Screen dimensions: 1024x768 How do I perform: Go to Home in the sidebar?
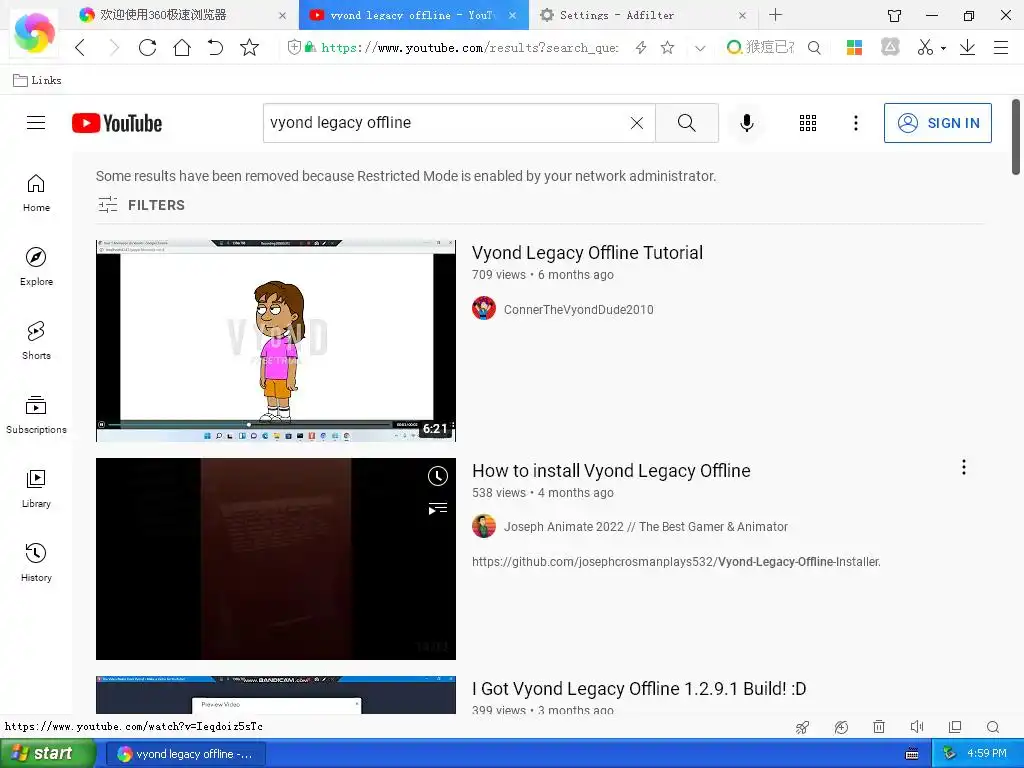tap(36, 193)
